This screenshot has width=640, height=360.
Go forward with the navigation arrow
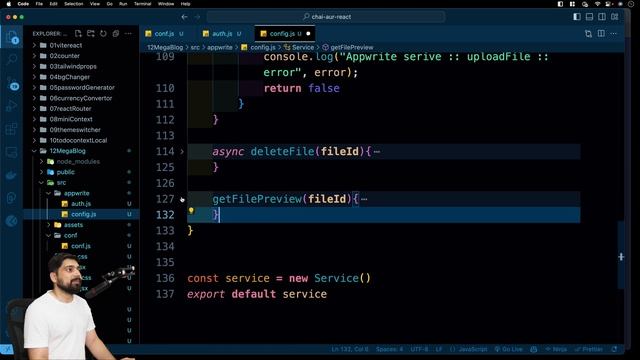tap(198, 17)
